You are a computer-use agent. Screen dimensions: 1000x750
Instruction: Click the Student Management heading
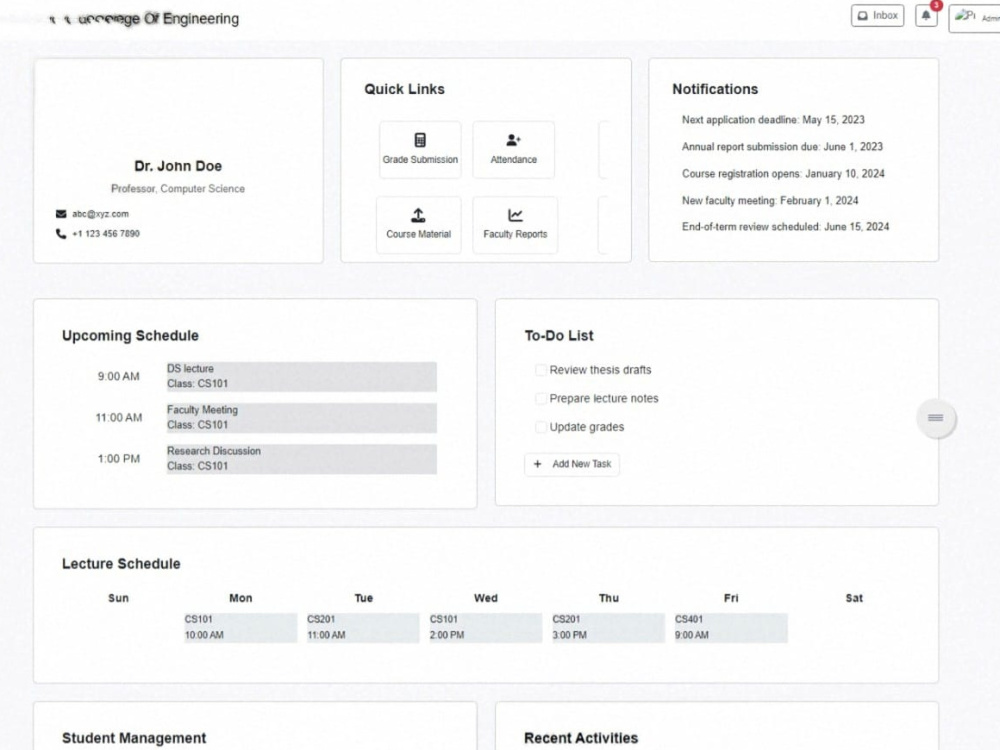click(134, 738)
